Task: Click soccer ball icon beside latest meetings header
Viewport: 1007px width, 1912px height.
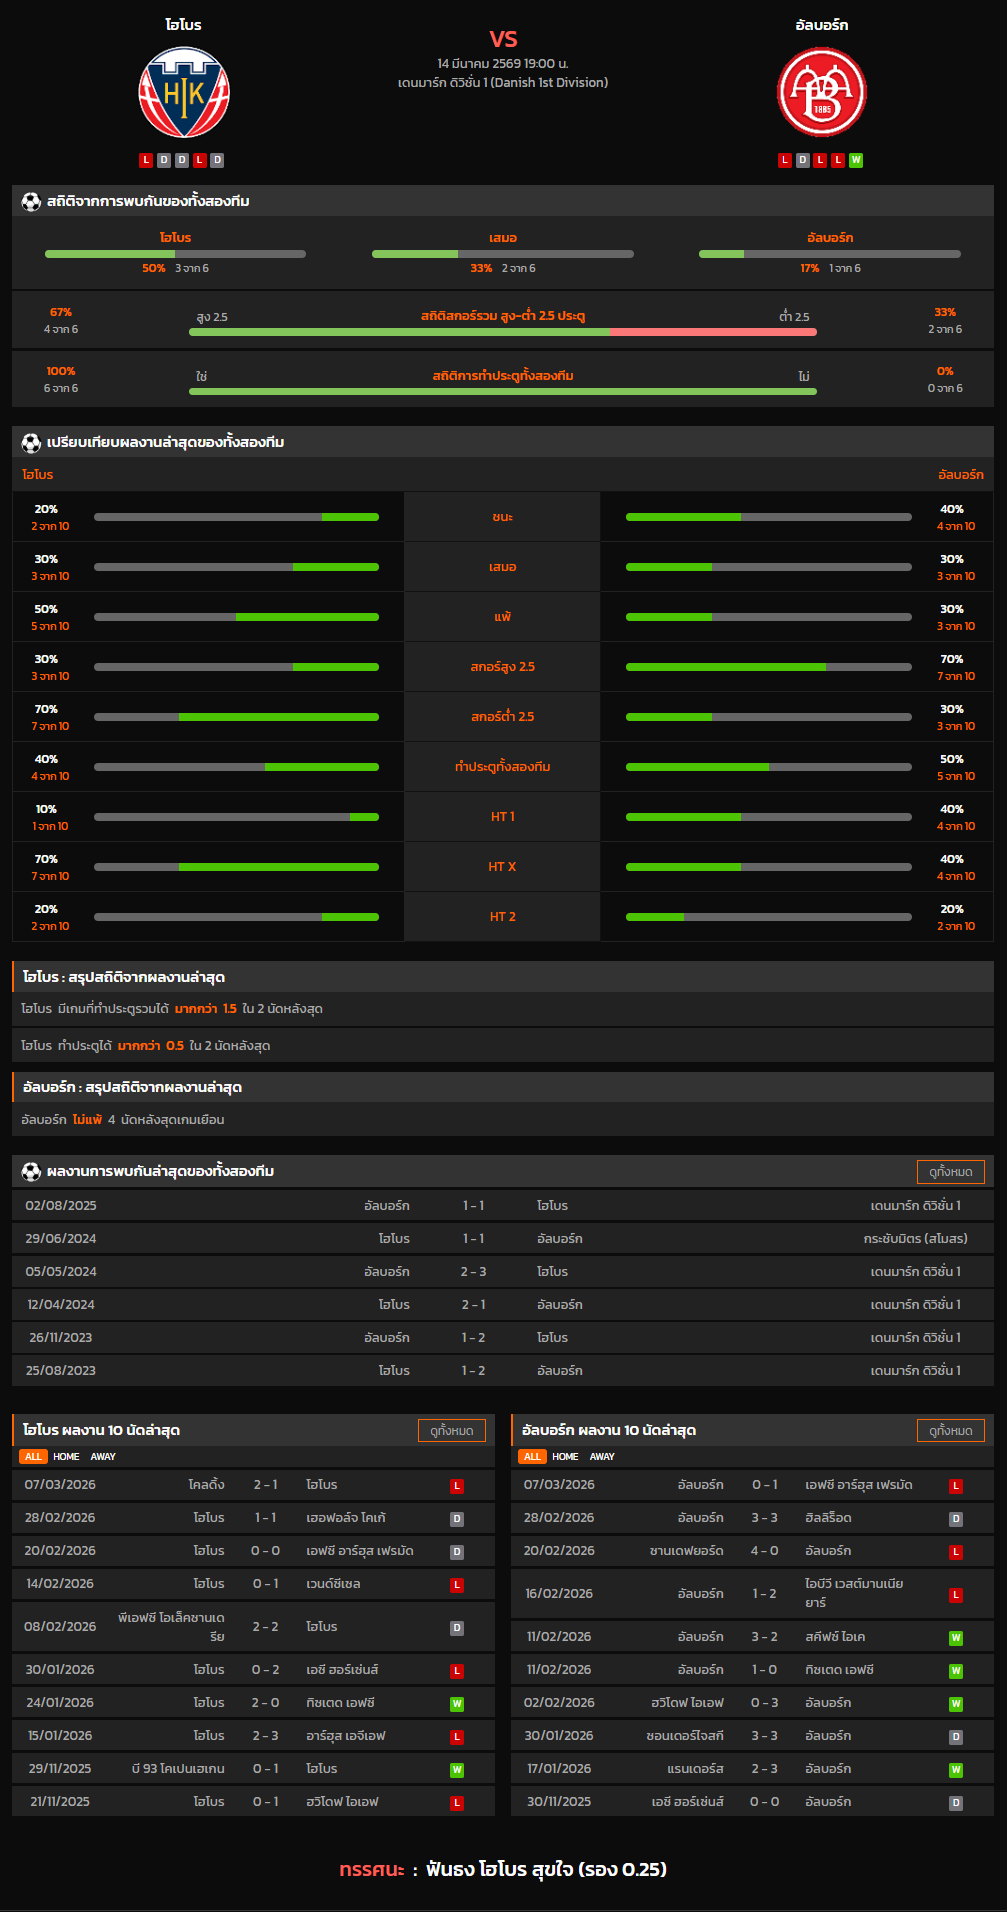Action: tap(31, 1172)
